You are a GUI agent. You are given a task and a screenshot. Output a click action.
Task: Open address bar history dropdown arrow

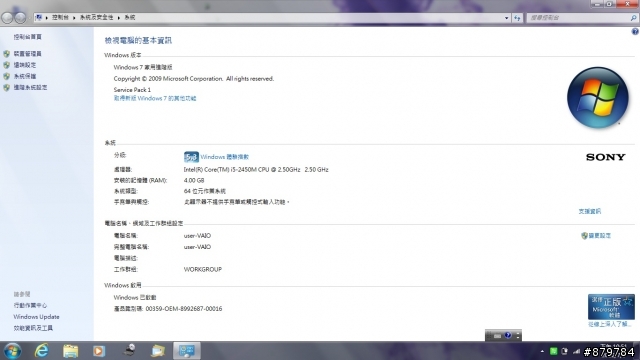pos(507,18)
